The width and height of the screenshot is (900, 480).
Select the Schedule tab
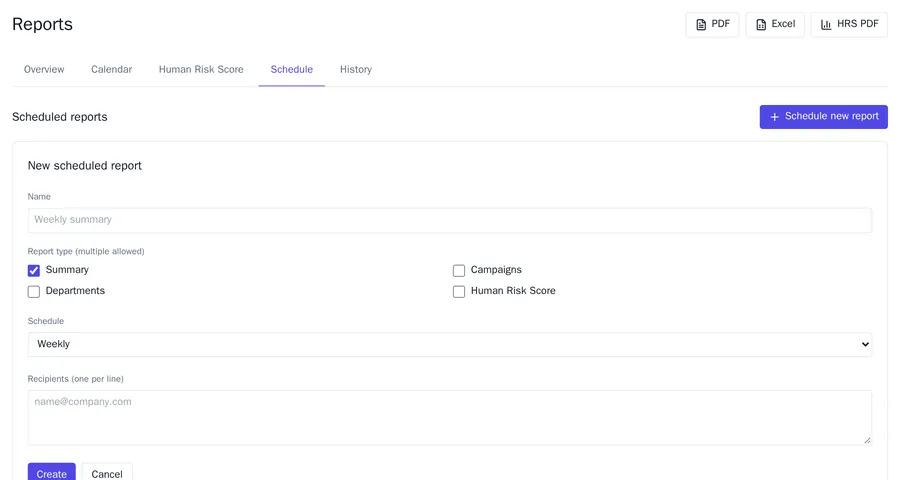(x=292, y=69)
